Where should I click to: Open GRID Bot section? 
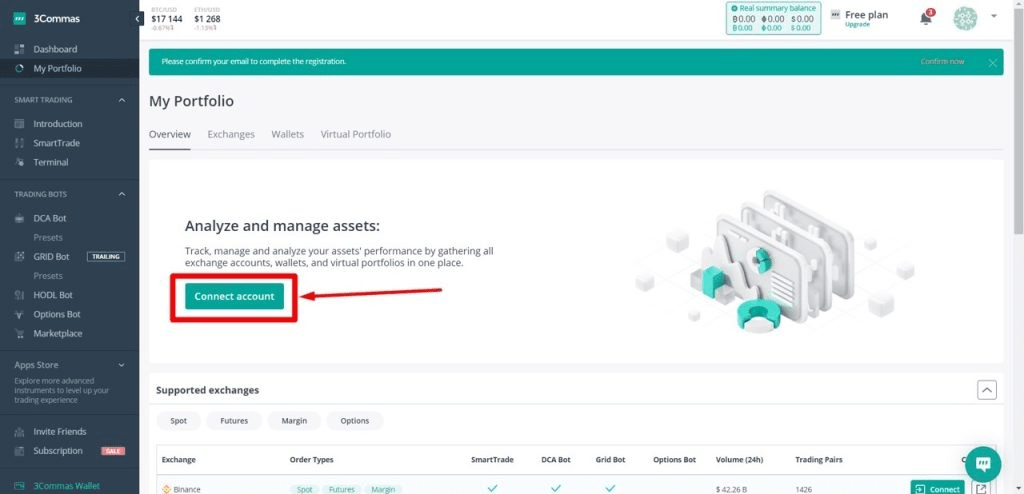(51, 257)
